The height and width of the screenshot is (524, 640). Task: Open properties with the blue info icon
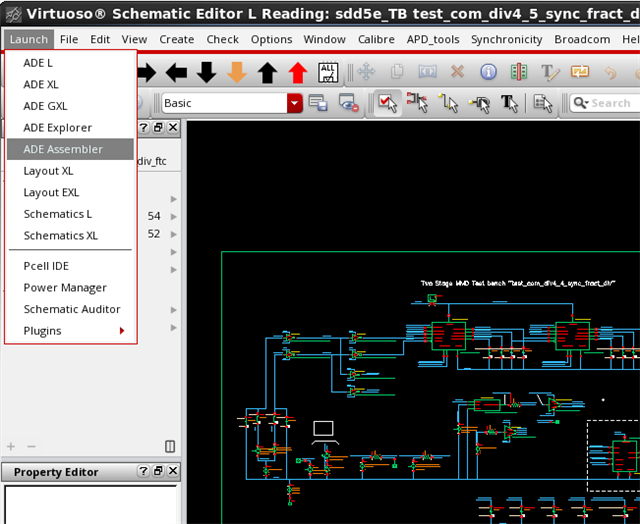[488, 72]
